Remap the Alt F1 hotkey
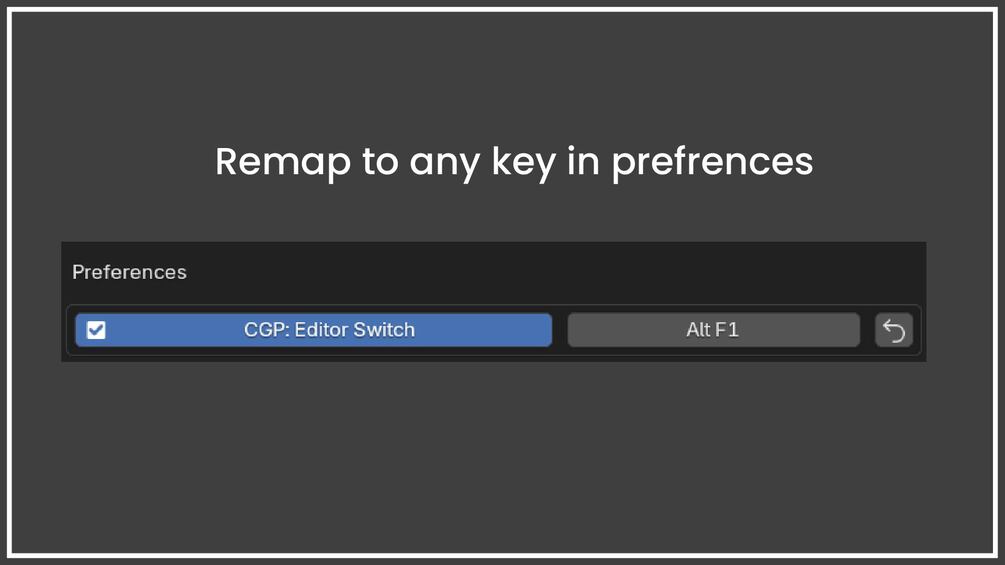The width and height of the screenshot is (1005, 565). (713, 330)
